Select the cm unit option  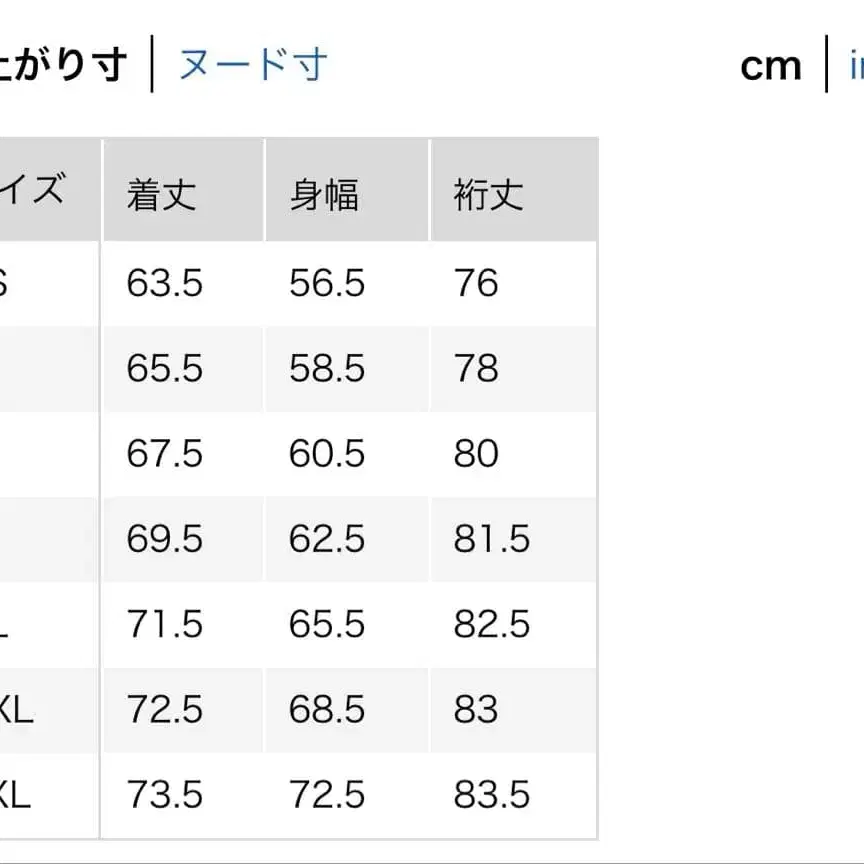pyautogui.click(x=770, y=65)
